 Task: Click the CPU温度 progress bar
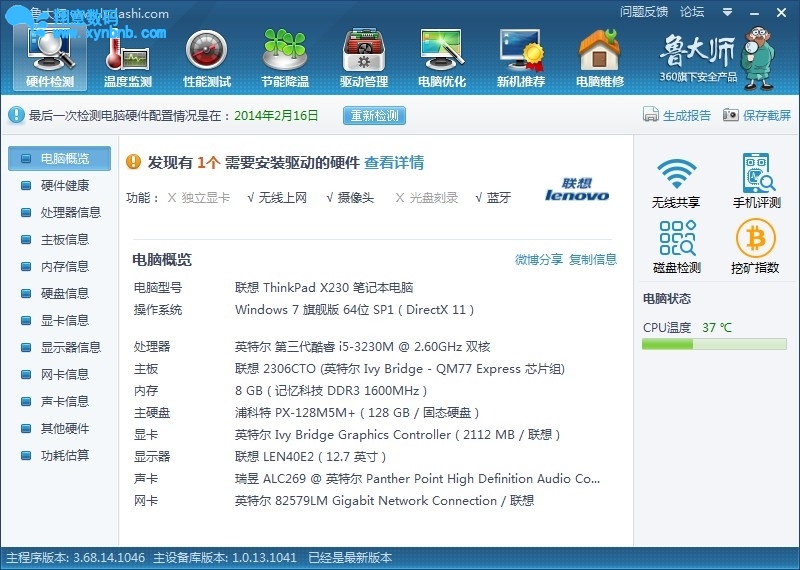tap(714, 344)
